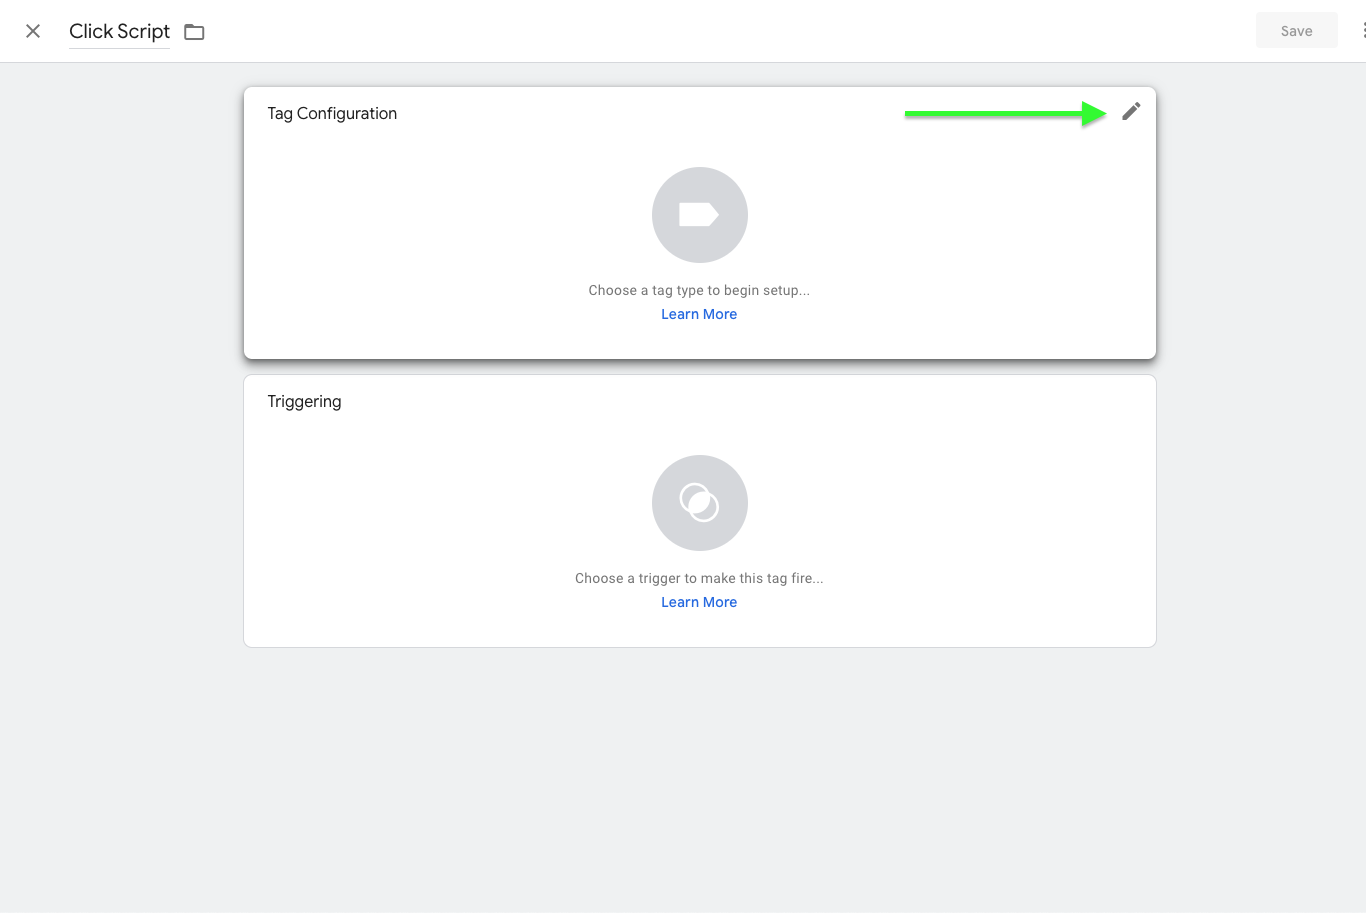
Task: Click the Tag Configuration heading
Action: tap(332, 114)
